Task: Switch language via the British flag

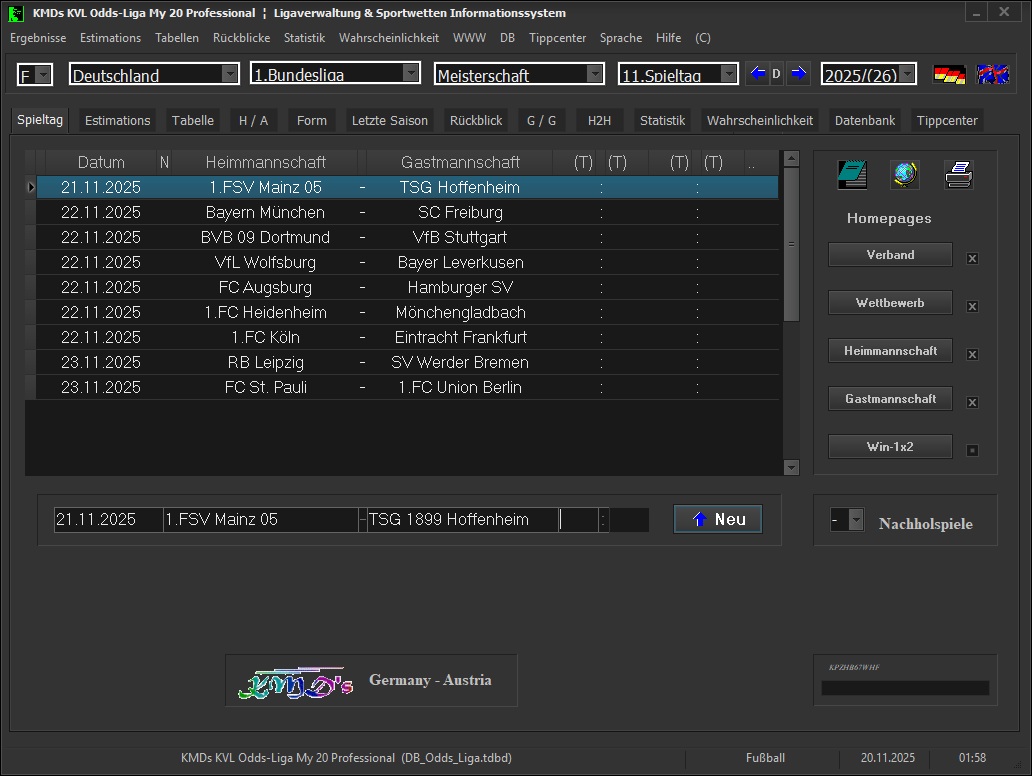Action: pos(992,75)
